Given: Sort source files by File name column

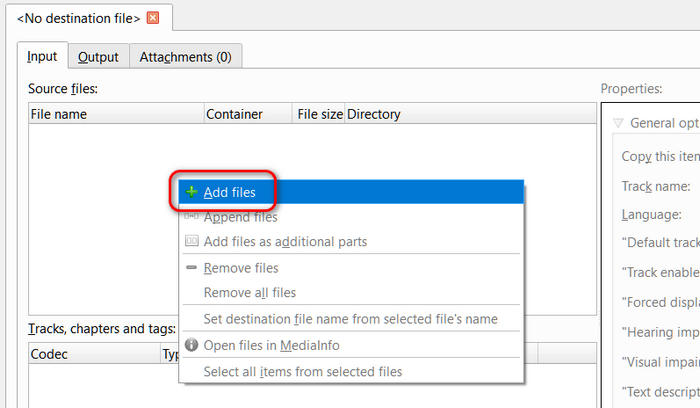Looking at the screenshot, I should pos(116,114).
